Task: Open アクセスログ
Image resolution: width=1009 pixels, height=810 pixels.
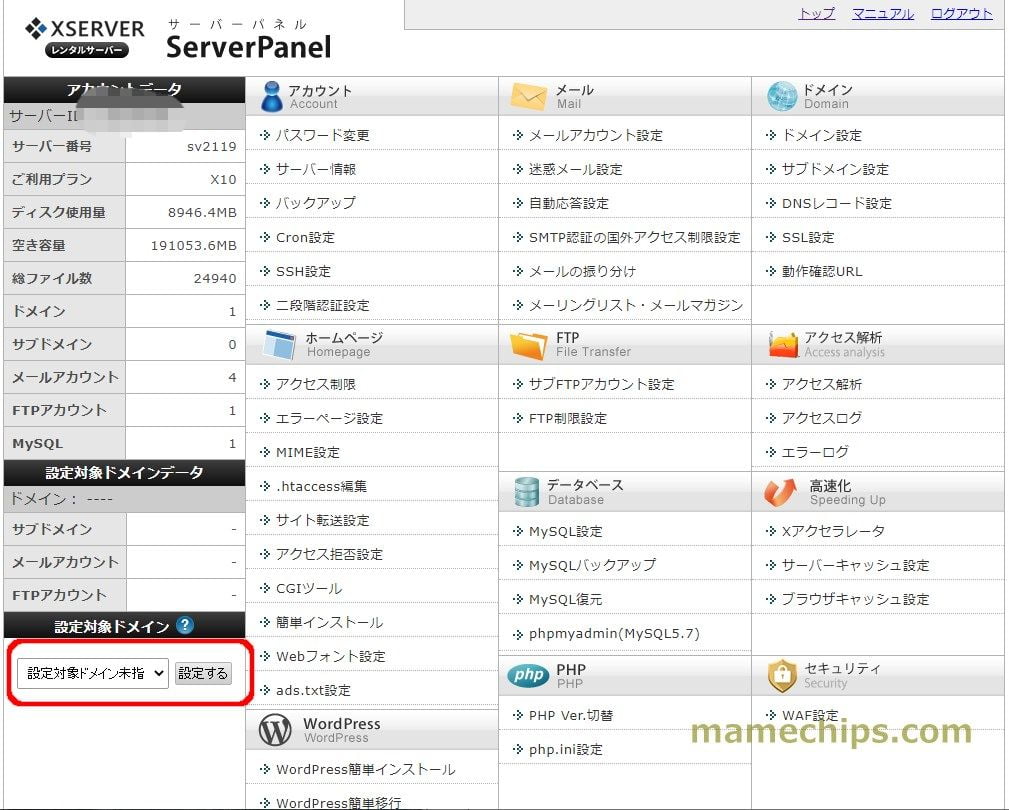Action: [x=821, y=419]
